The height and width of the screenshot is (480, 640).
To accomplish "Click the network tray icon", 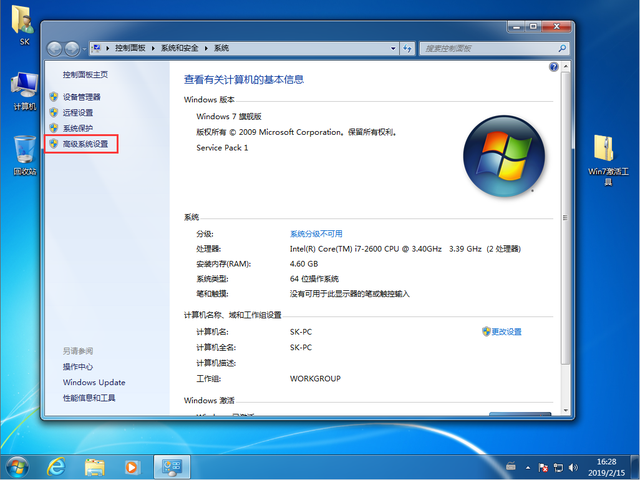I will (x=558, y=467).
